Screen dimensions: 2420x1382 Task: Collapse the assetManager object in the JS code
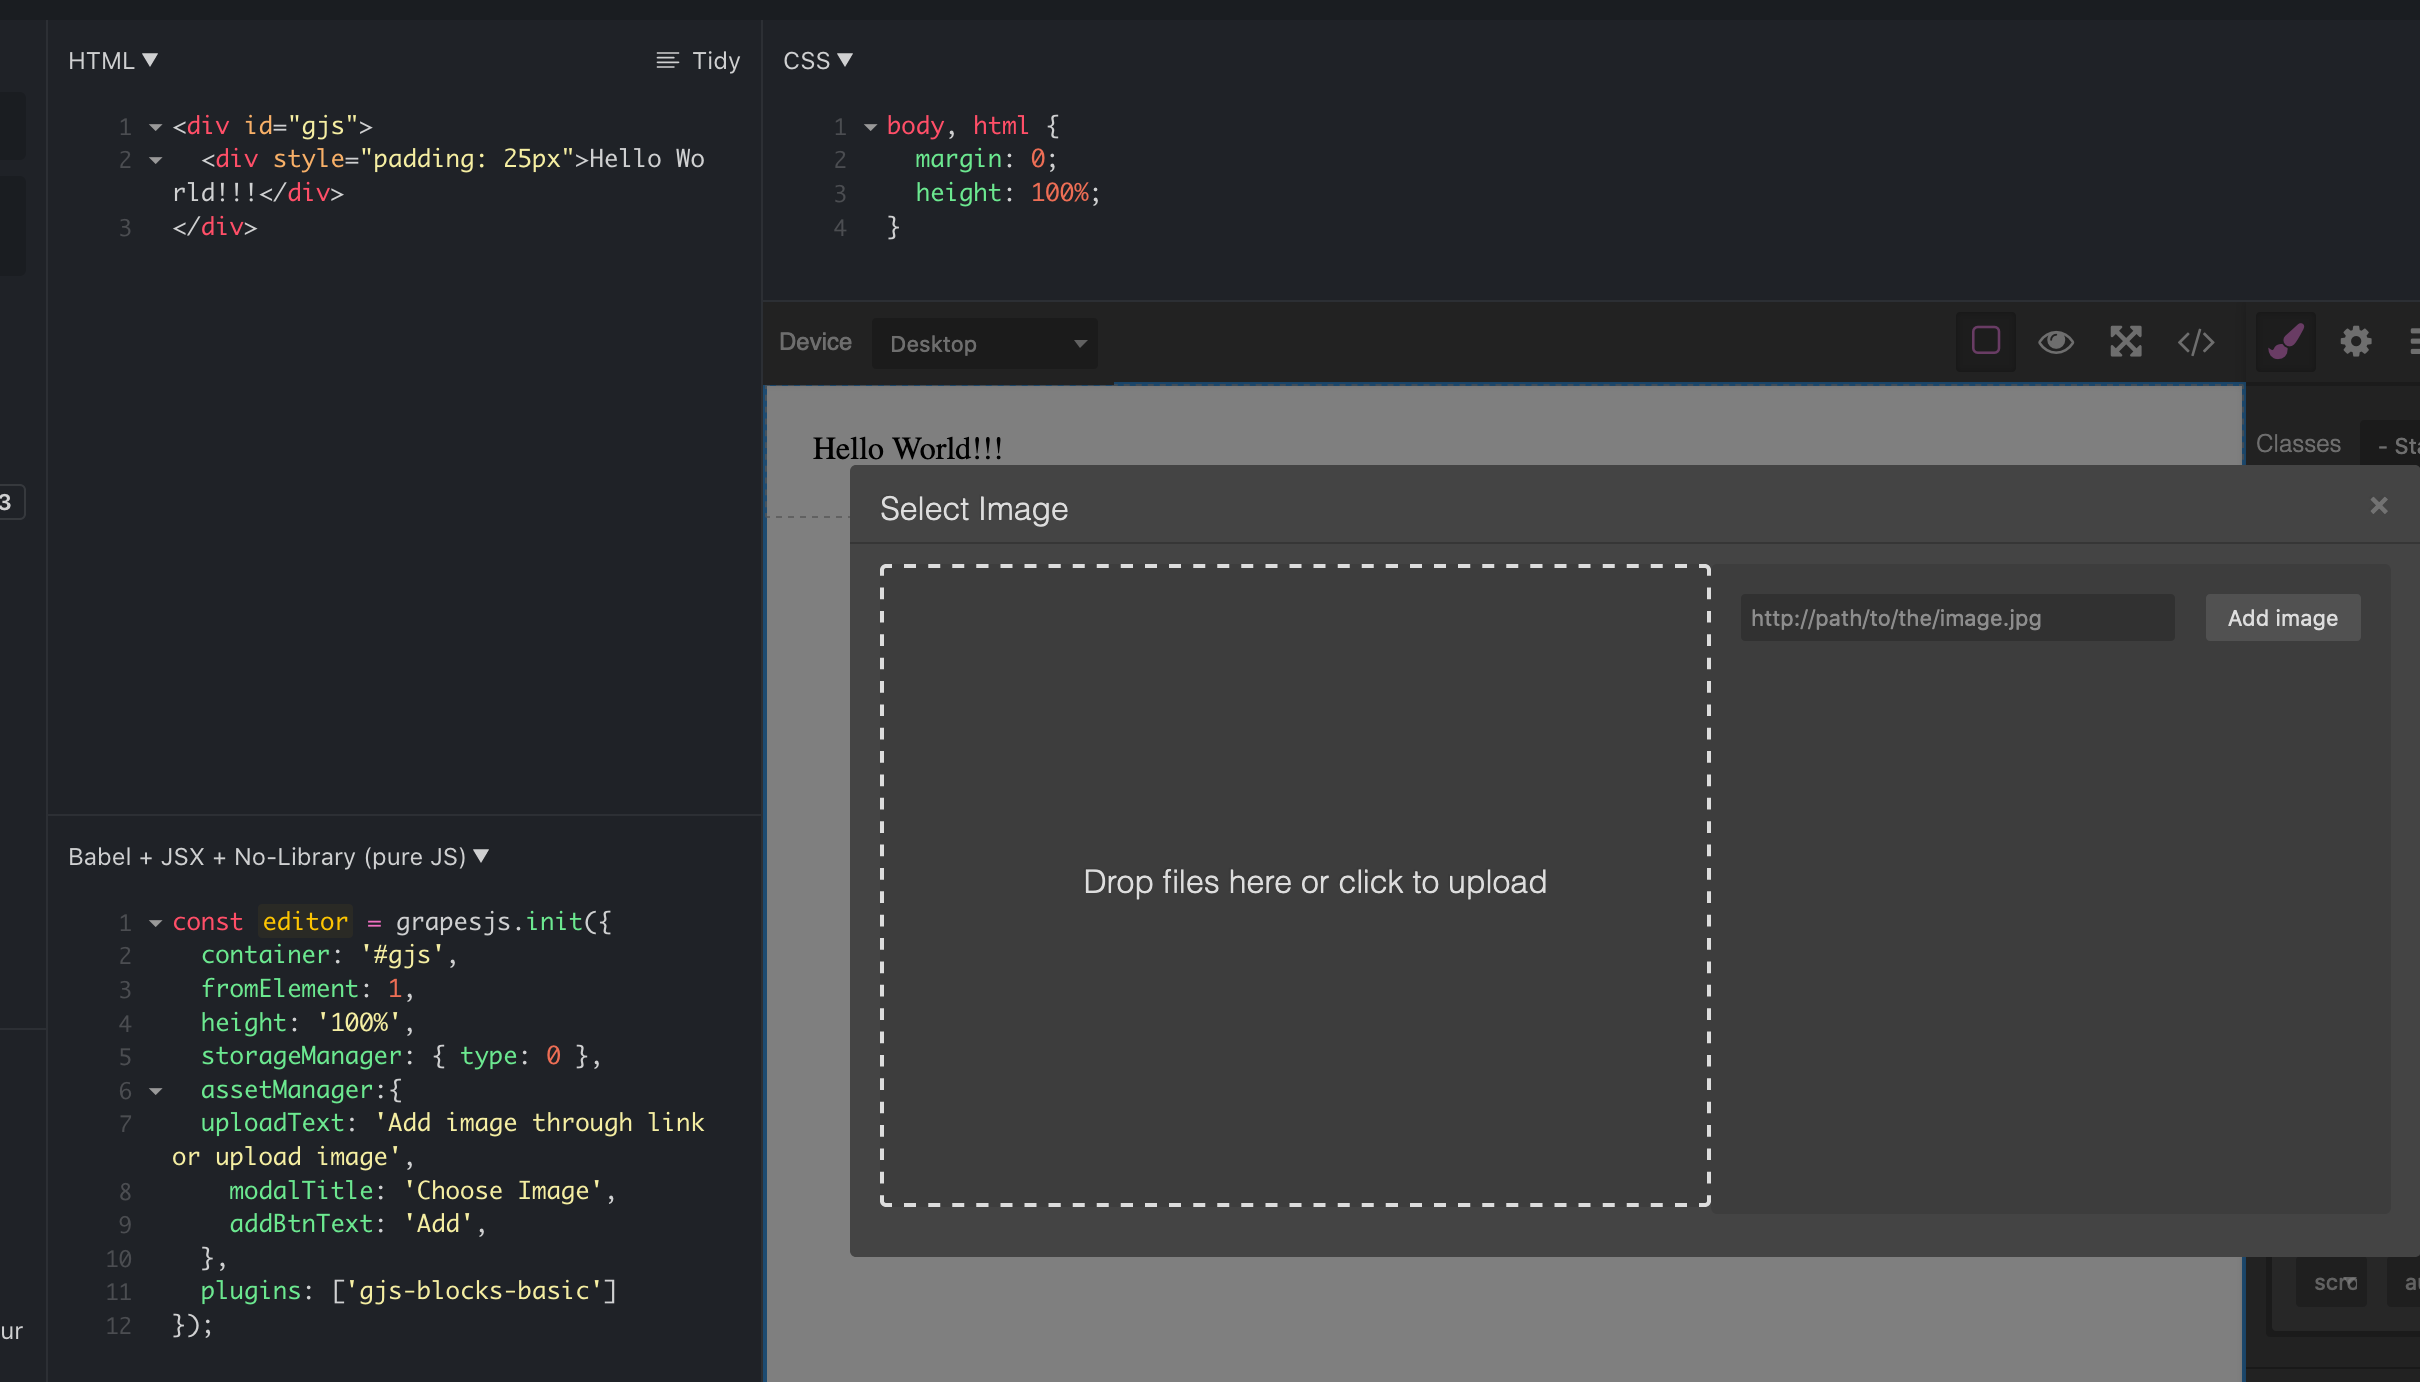click(155, 1091)
